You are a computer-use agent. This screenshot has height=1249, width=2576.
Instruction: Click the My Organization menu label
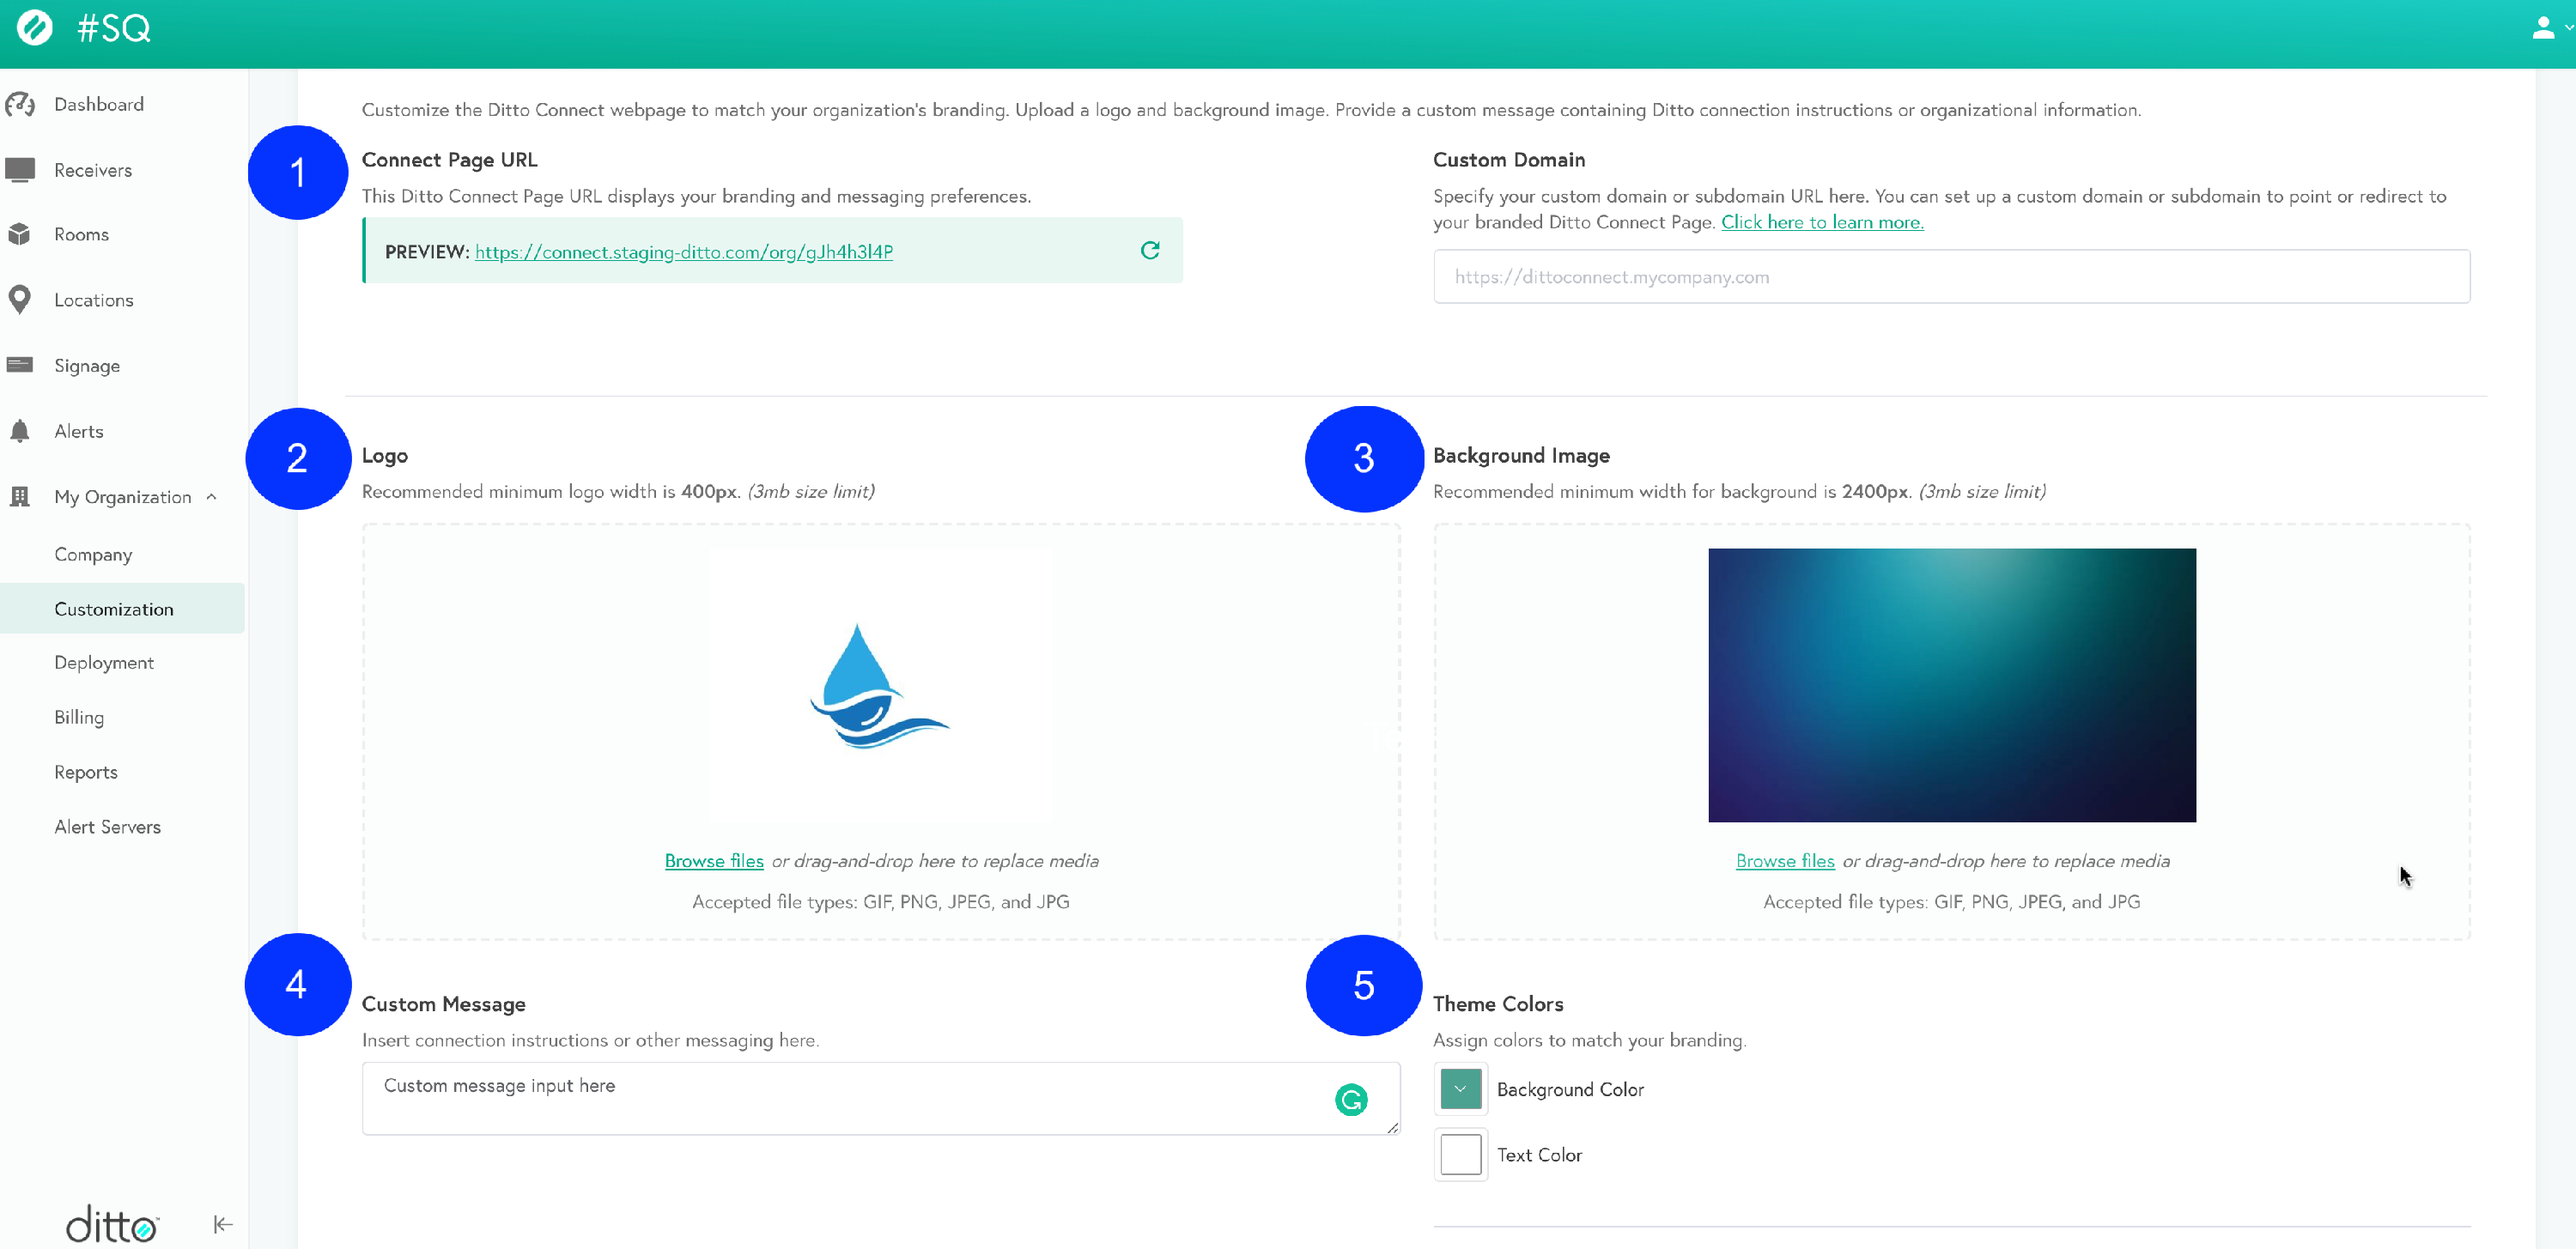[123, 497]
